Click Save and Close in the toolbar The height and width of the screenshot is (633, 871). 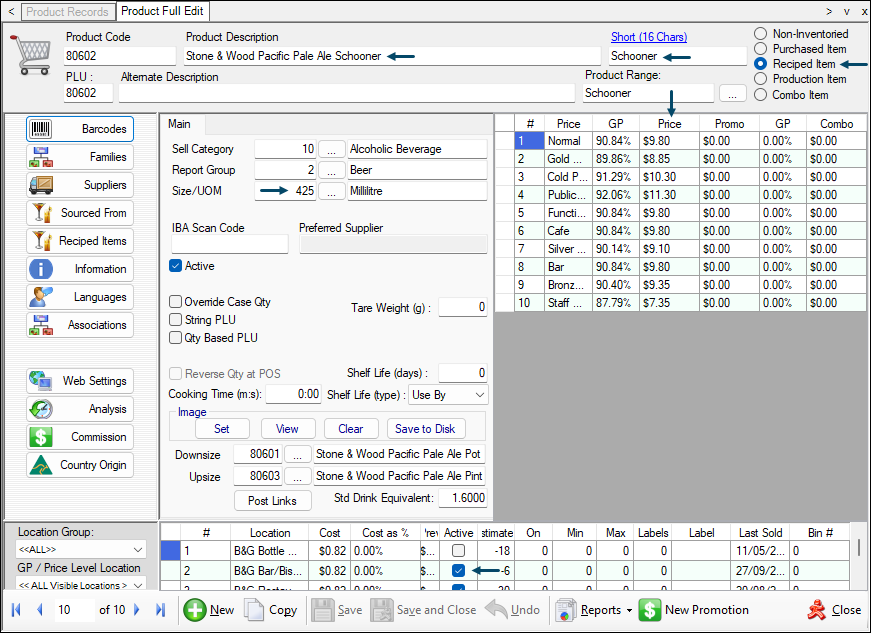click(423, 610)
